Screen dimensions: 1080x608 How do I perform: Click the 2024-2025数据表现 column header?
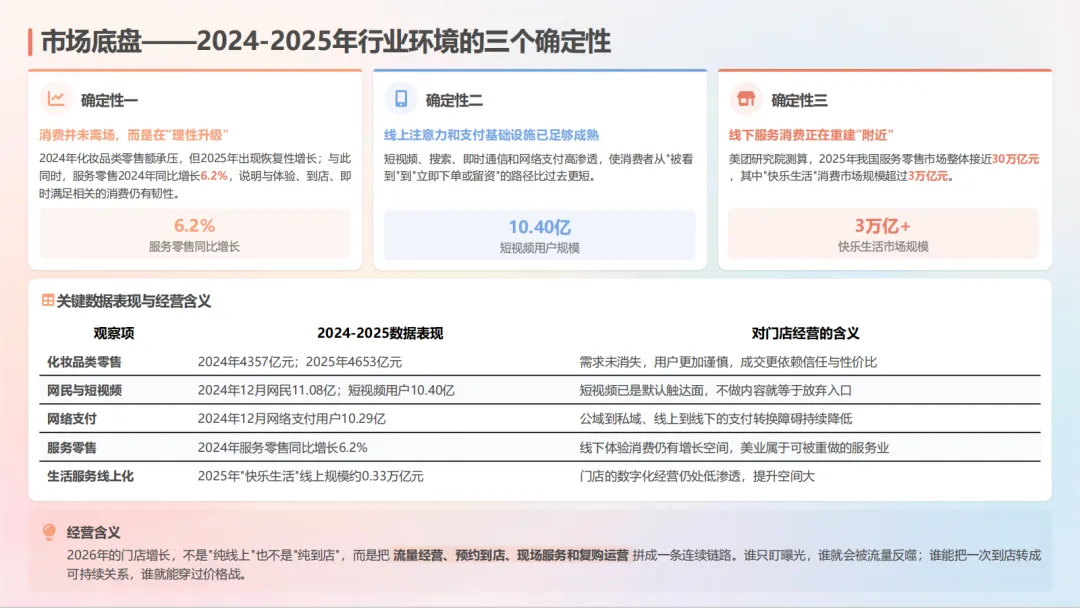pos(382,332)
